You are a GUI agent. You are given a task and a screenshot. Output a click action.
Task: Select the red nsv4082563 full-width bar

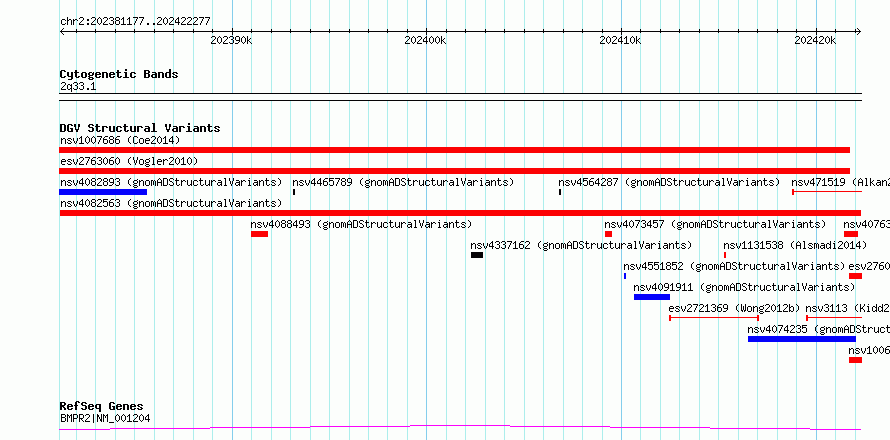(460, 213)
